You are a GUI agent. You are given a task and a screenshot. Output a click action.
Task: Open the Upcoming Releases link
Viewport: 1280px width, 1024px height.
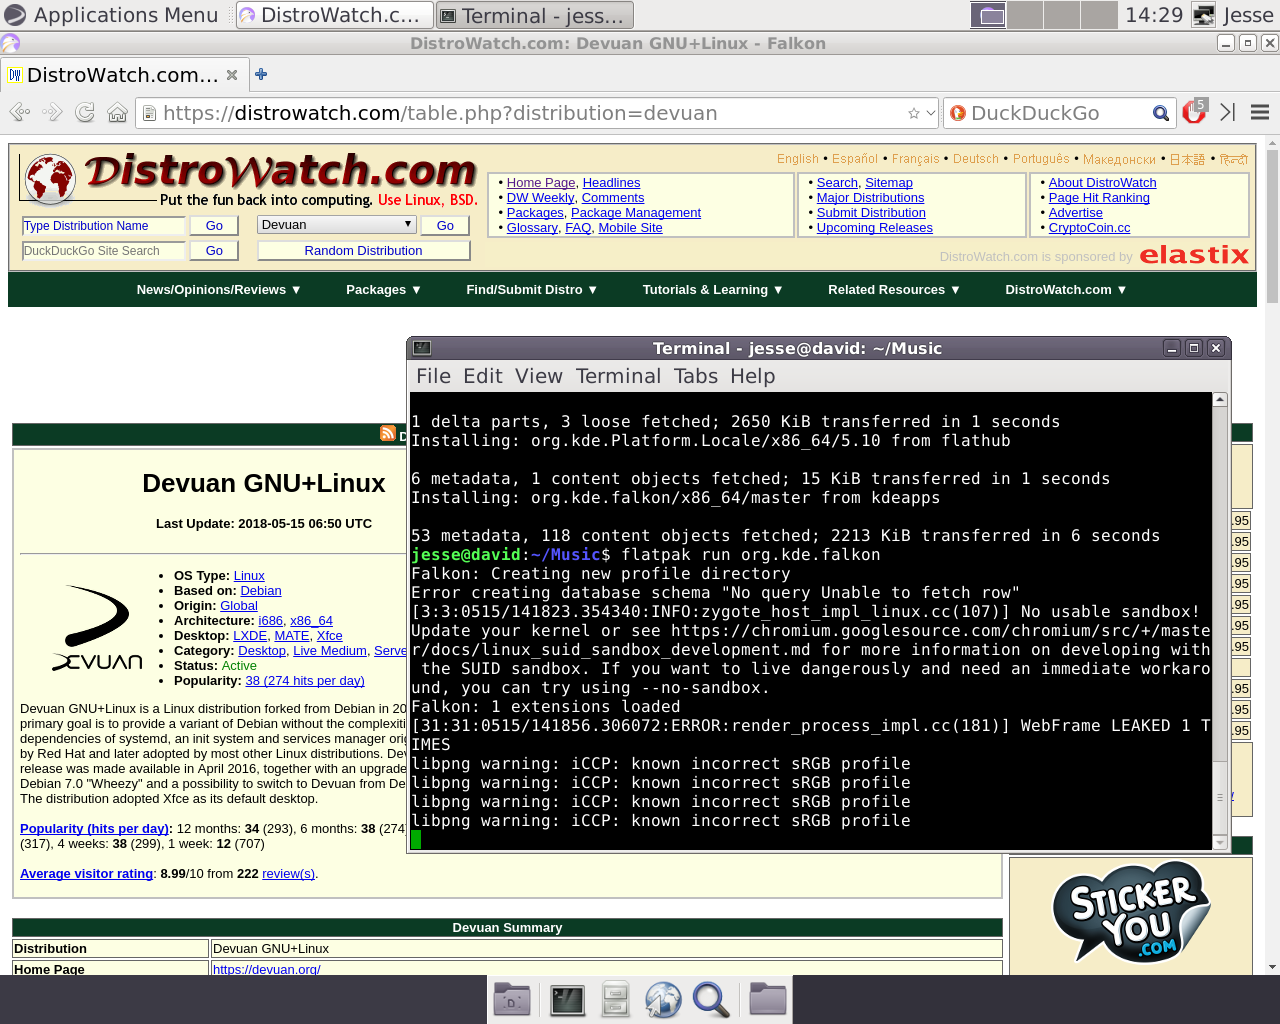click(875, 228)
